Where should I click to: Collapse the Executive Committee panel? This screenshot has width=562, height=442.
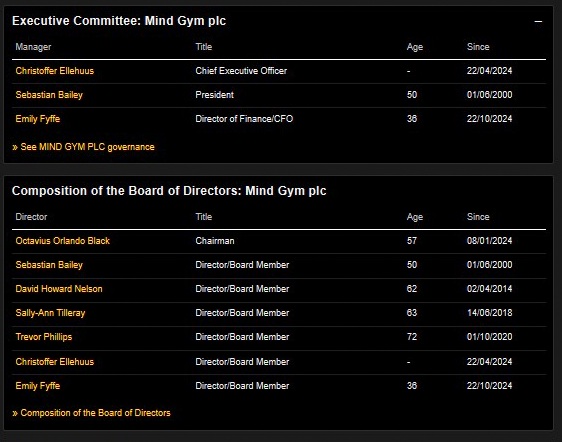click(538, 22)
